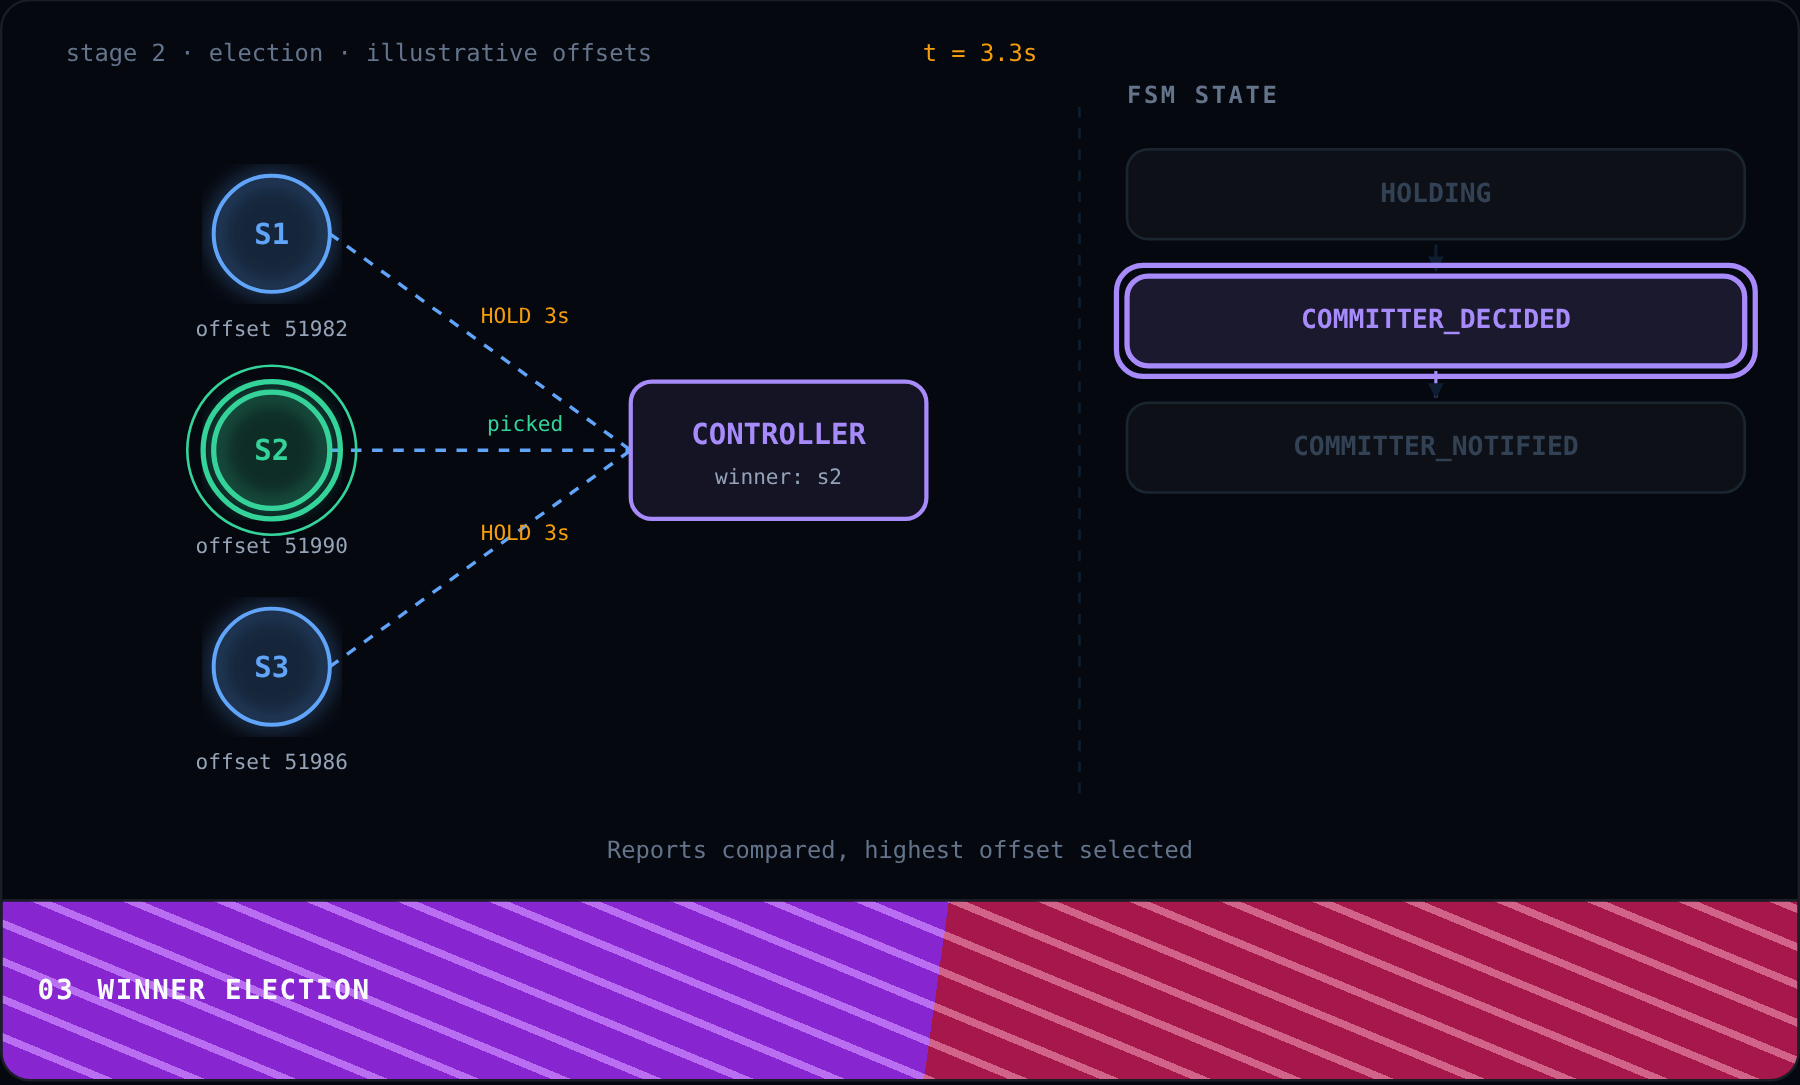
Task: Select the highlighted COMMITTER_DECIDED state
Action: coord(1436,321)
